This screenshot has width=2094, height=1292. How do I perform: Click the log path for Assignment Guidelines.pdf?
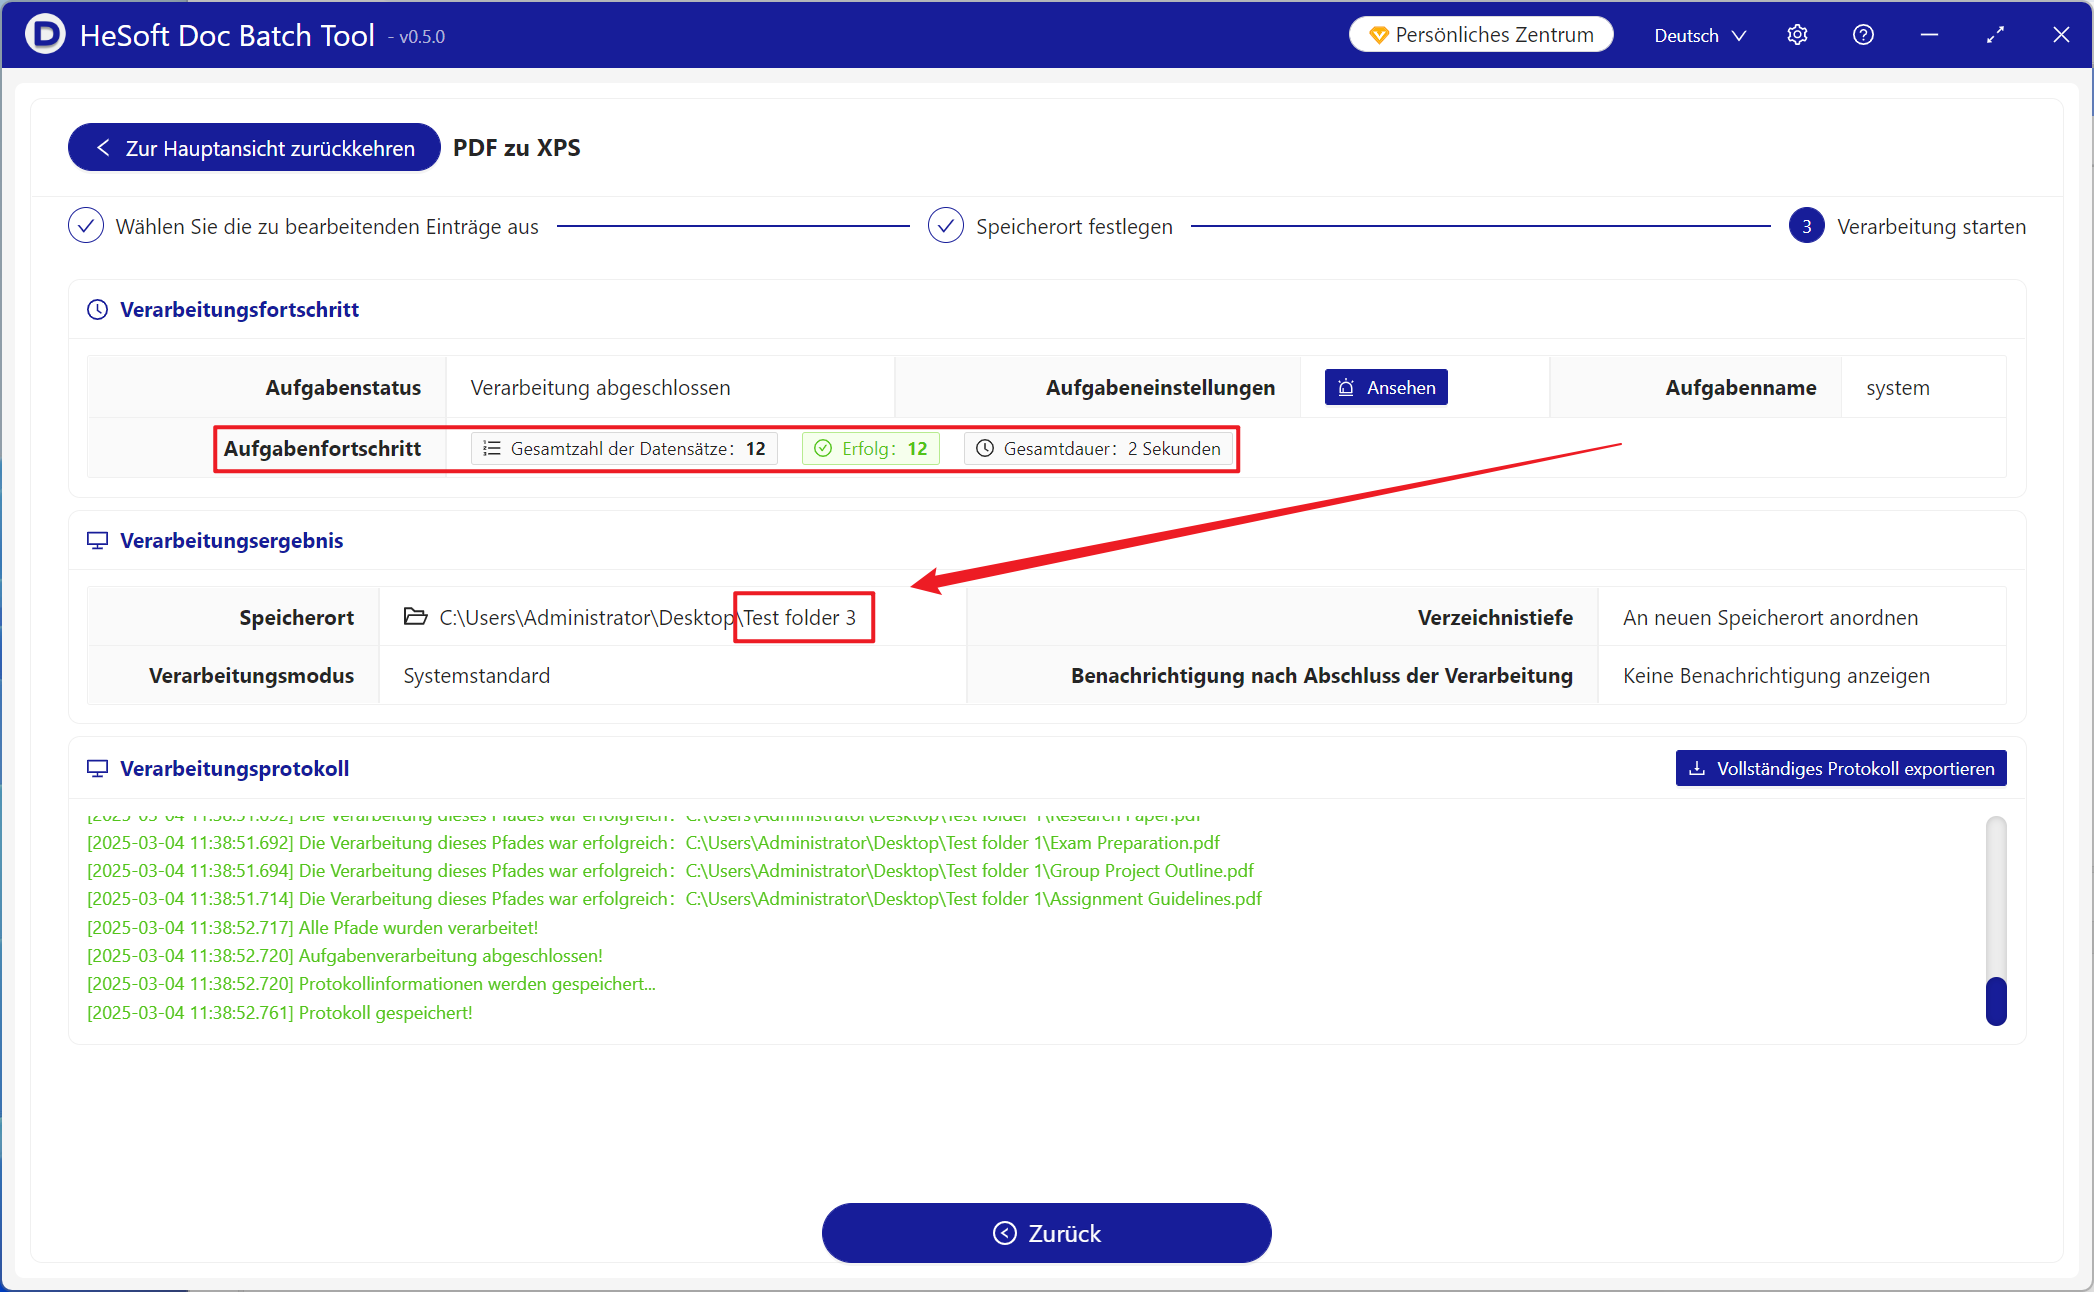pos(974,899)
